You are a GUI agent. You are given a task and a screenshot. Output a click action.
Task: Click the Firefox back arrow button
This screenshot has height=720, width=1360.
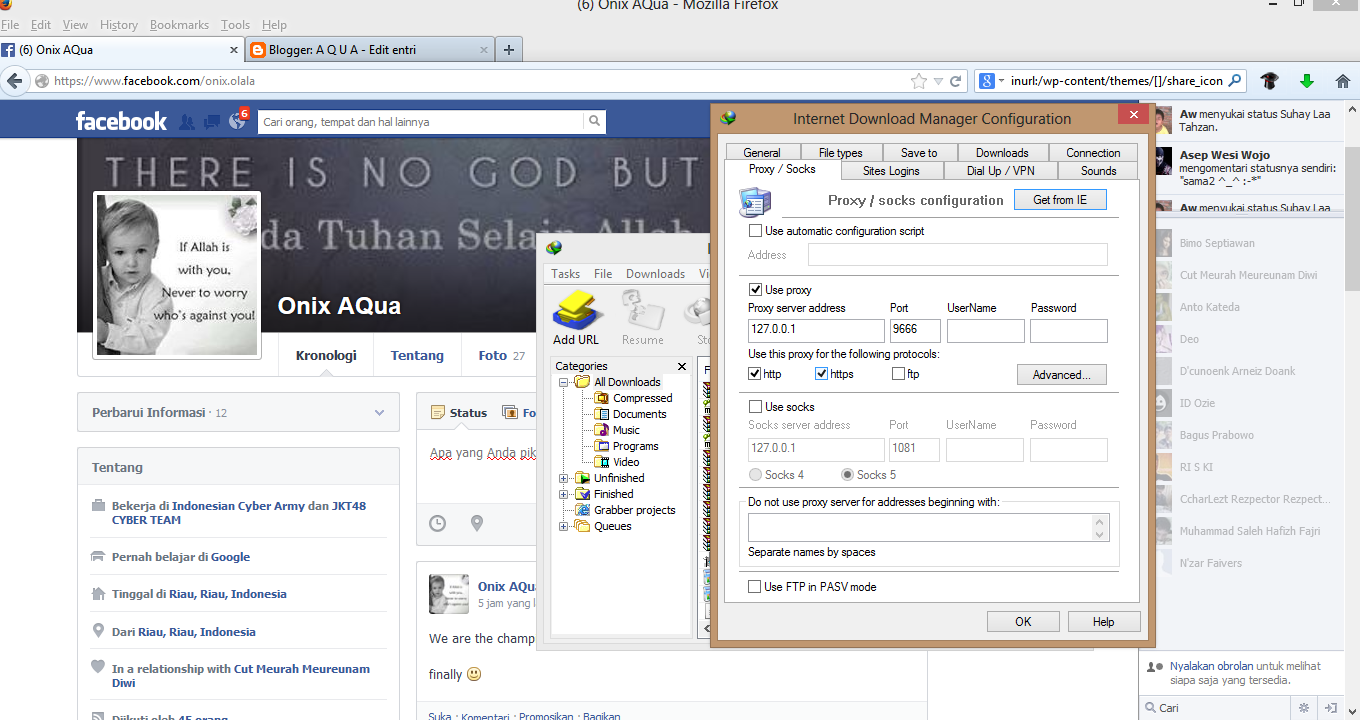(x=14, y=81)
